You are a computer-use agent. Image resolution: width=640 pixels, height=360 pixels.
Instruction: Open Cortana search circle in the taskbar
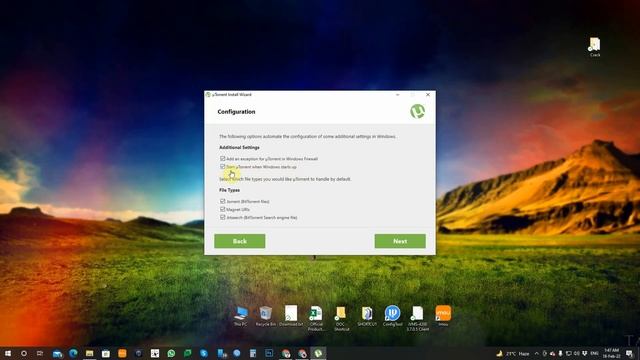[24, 353]
